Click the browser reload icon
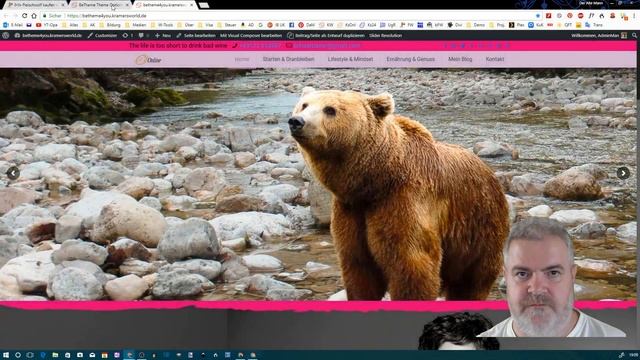Image resolution: width=640 pixels, height=360 pixels. [24, 16]
